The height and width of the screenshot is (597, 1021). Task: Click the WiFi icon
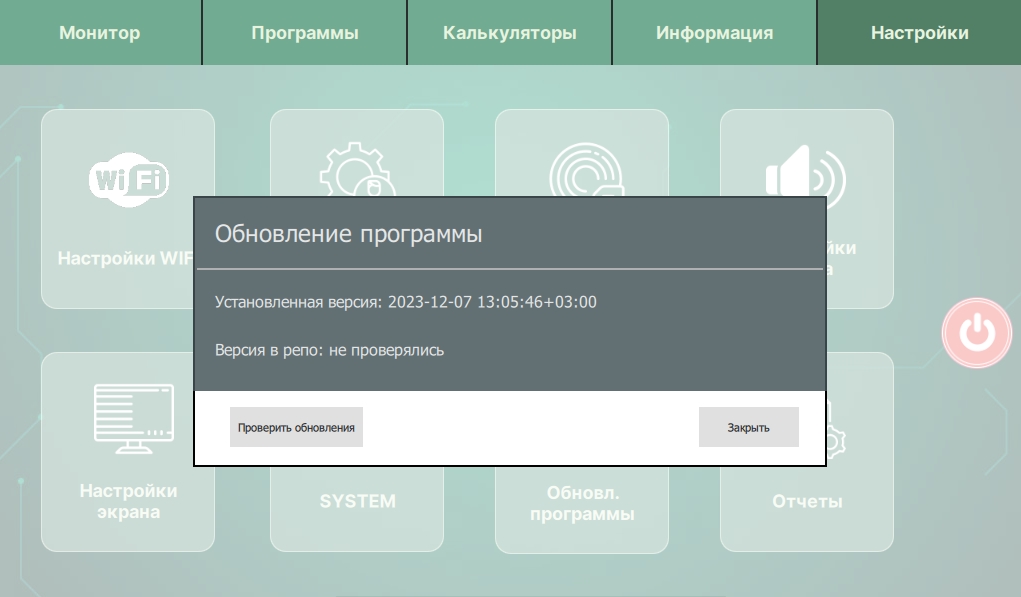[x=129, y=180]
